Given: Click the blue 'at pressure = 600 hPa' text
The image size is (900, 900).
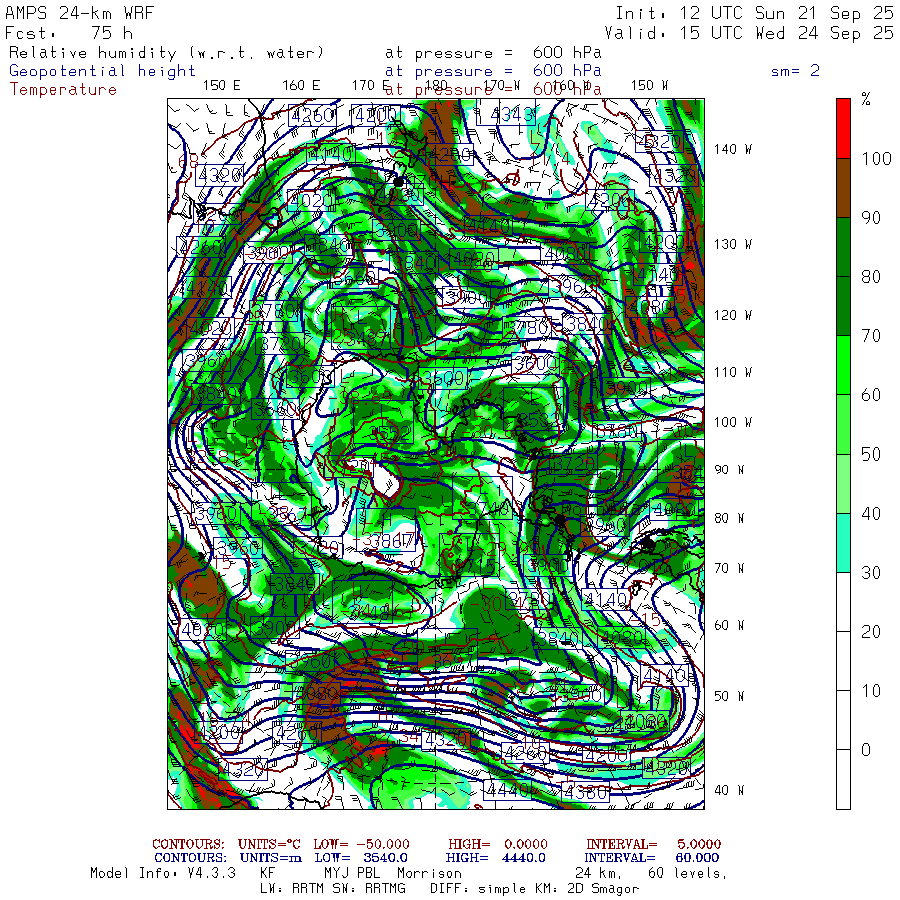Looking at the screenshot, I should point(494,71).
